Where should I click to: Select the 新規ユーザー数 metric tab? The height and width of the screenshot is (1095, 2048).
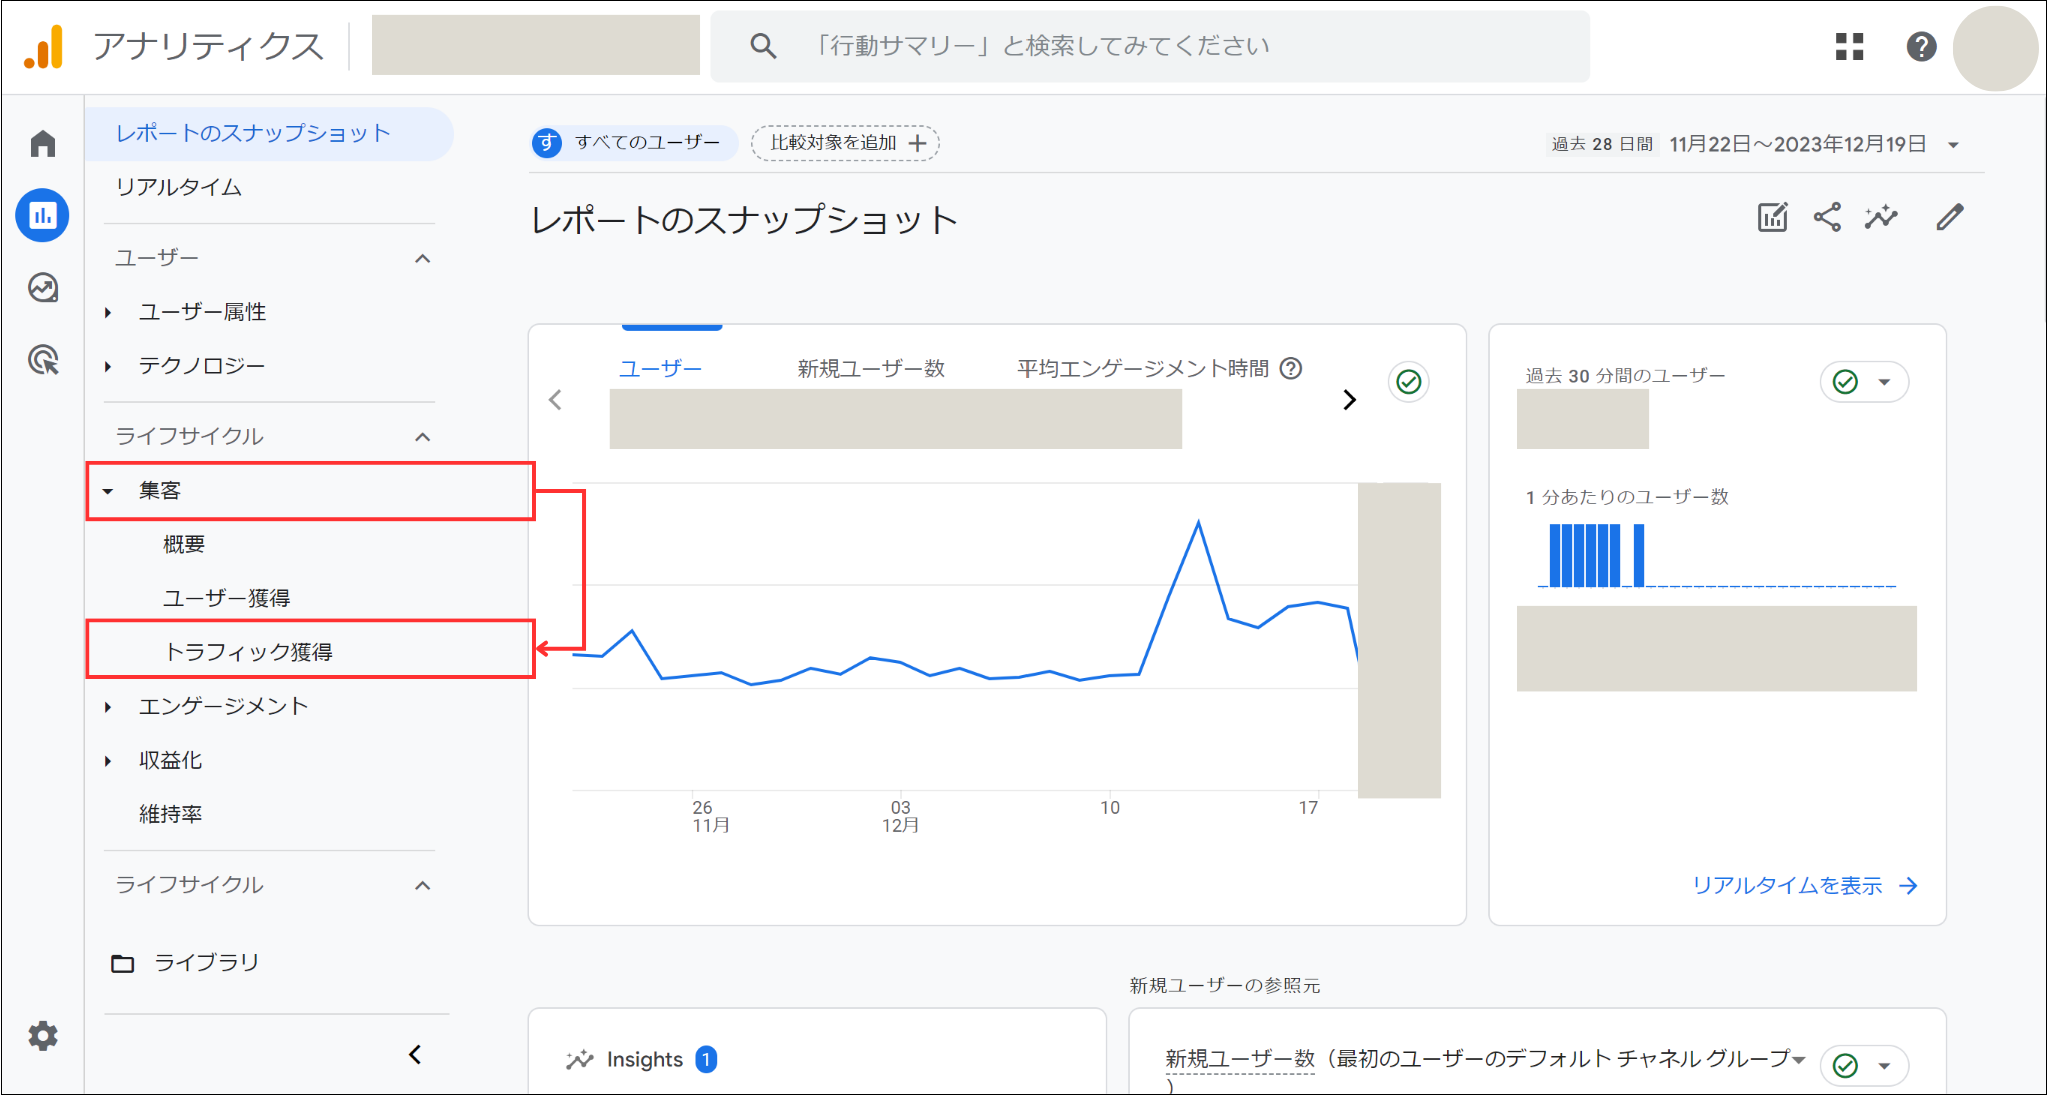tap(871, 369)
